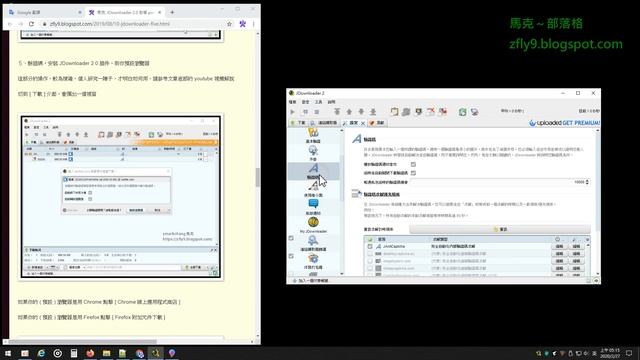
Task: Pause downloads using the JDownloader pause icon
Action: [305, 112]
